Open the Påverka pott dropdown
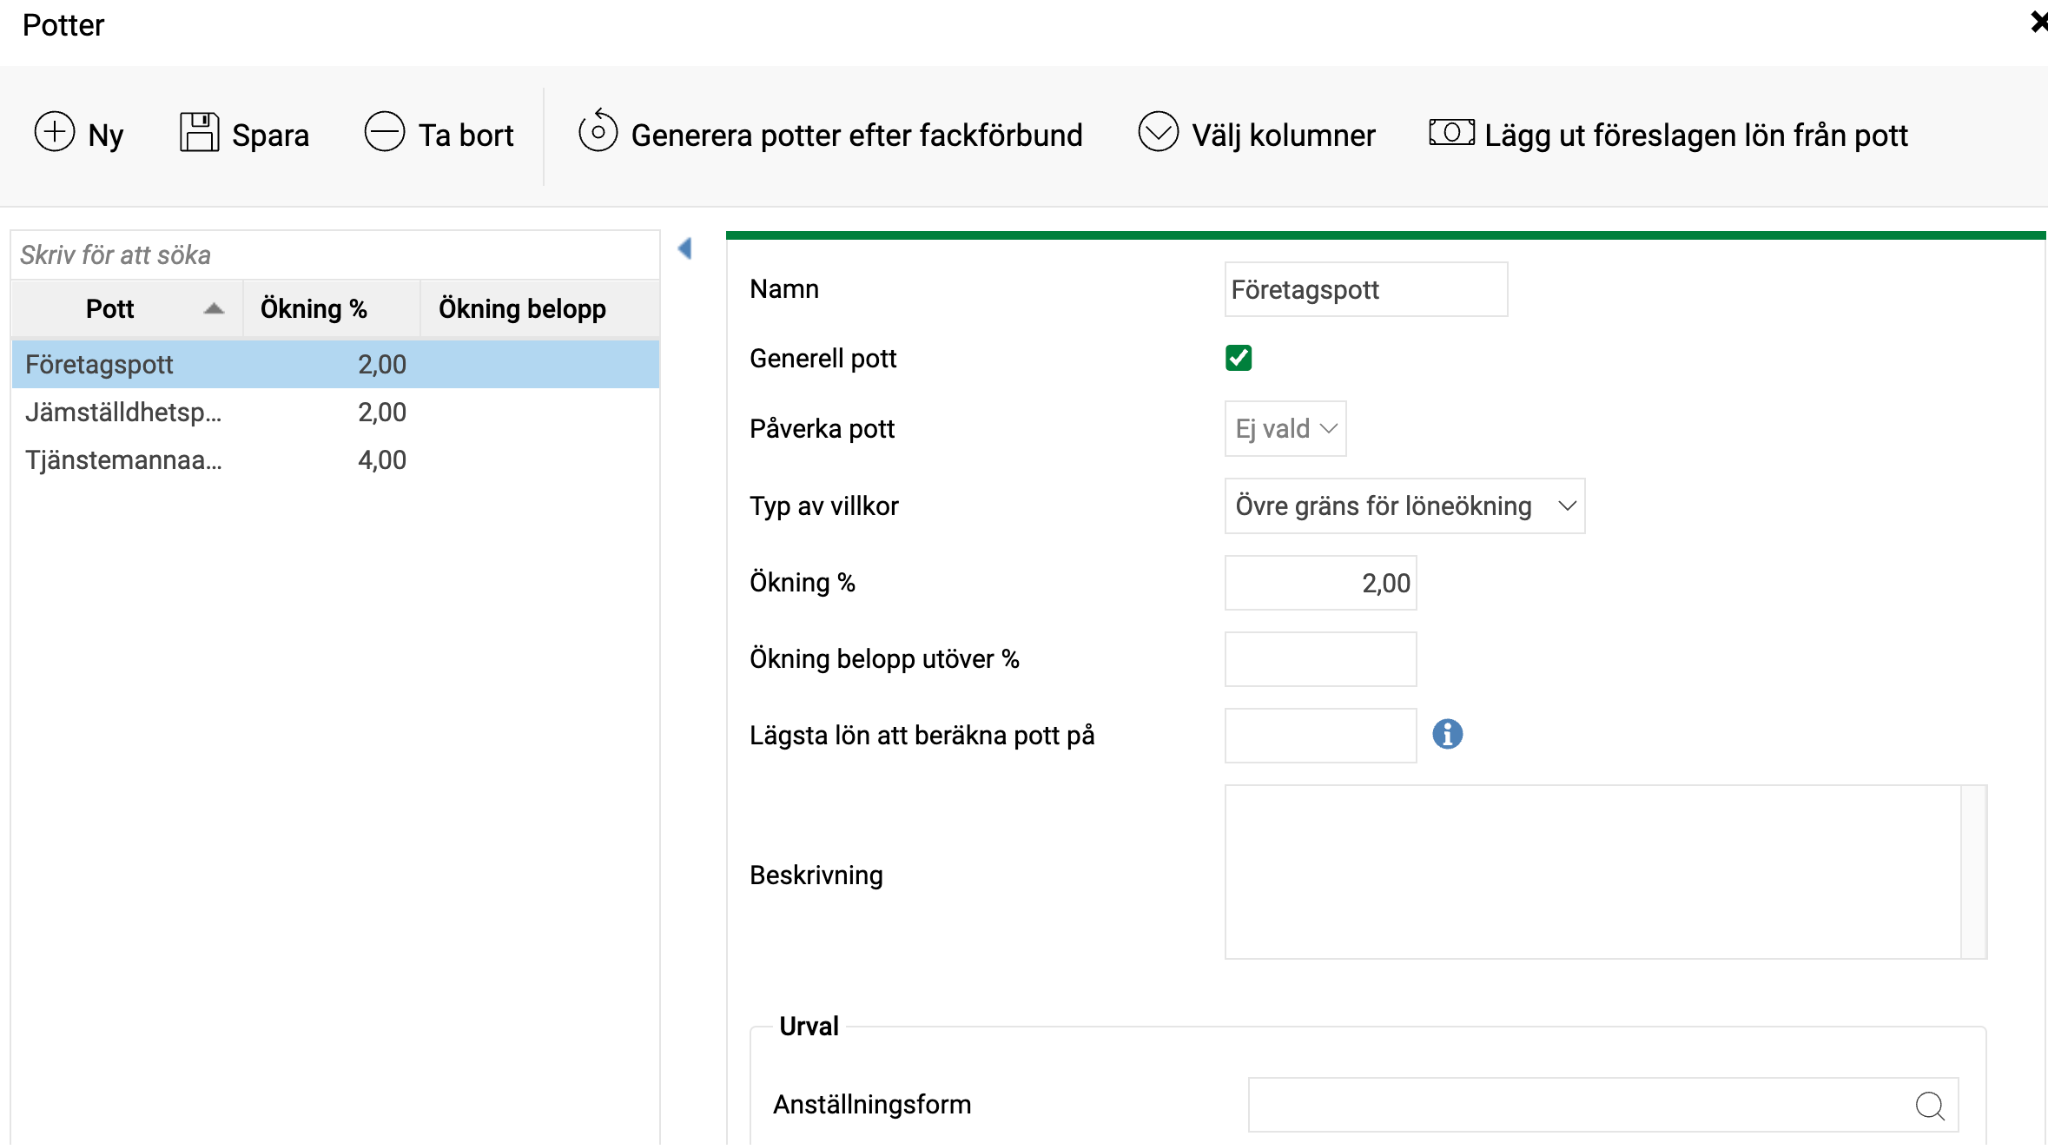This screenshot has width=2048, height=1145. [x=1285, y=429]
